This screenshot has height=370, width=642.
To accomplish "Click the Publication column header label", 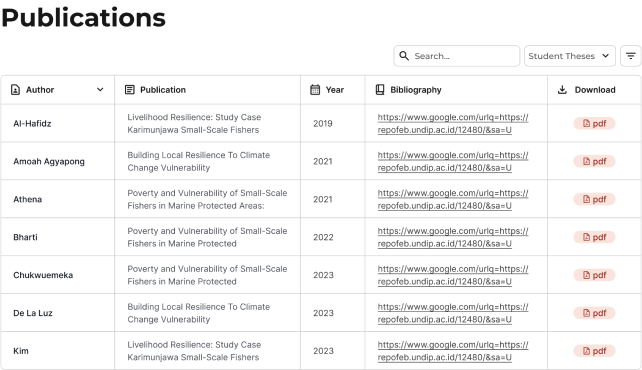I will pos(163,90).
